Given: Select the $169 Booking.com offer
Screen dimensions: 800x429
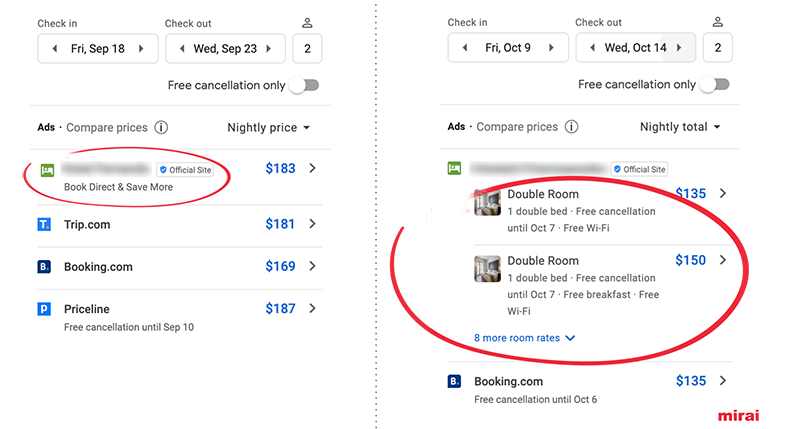Looking at the screenshot, I should point(280,267).
